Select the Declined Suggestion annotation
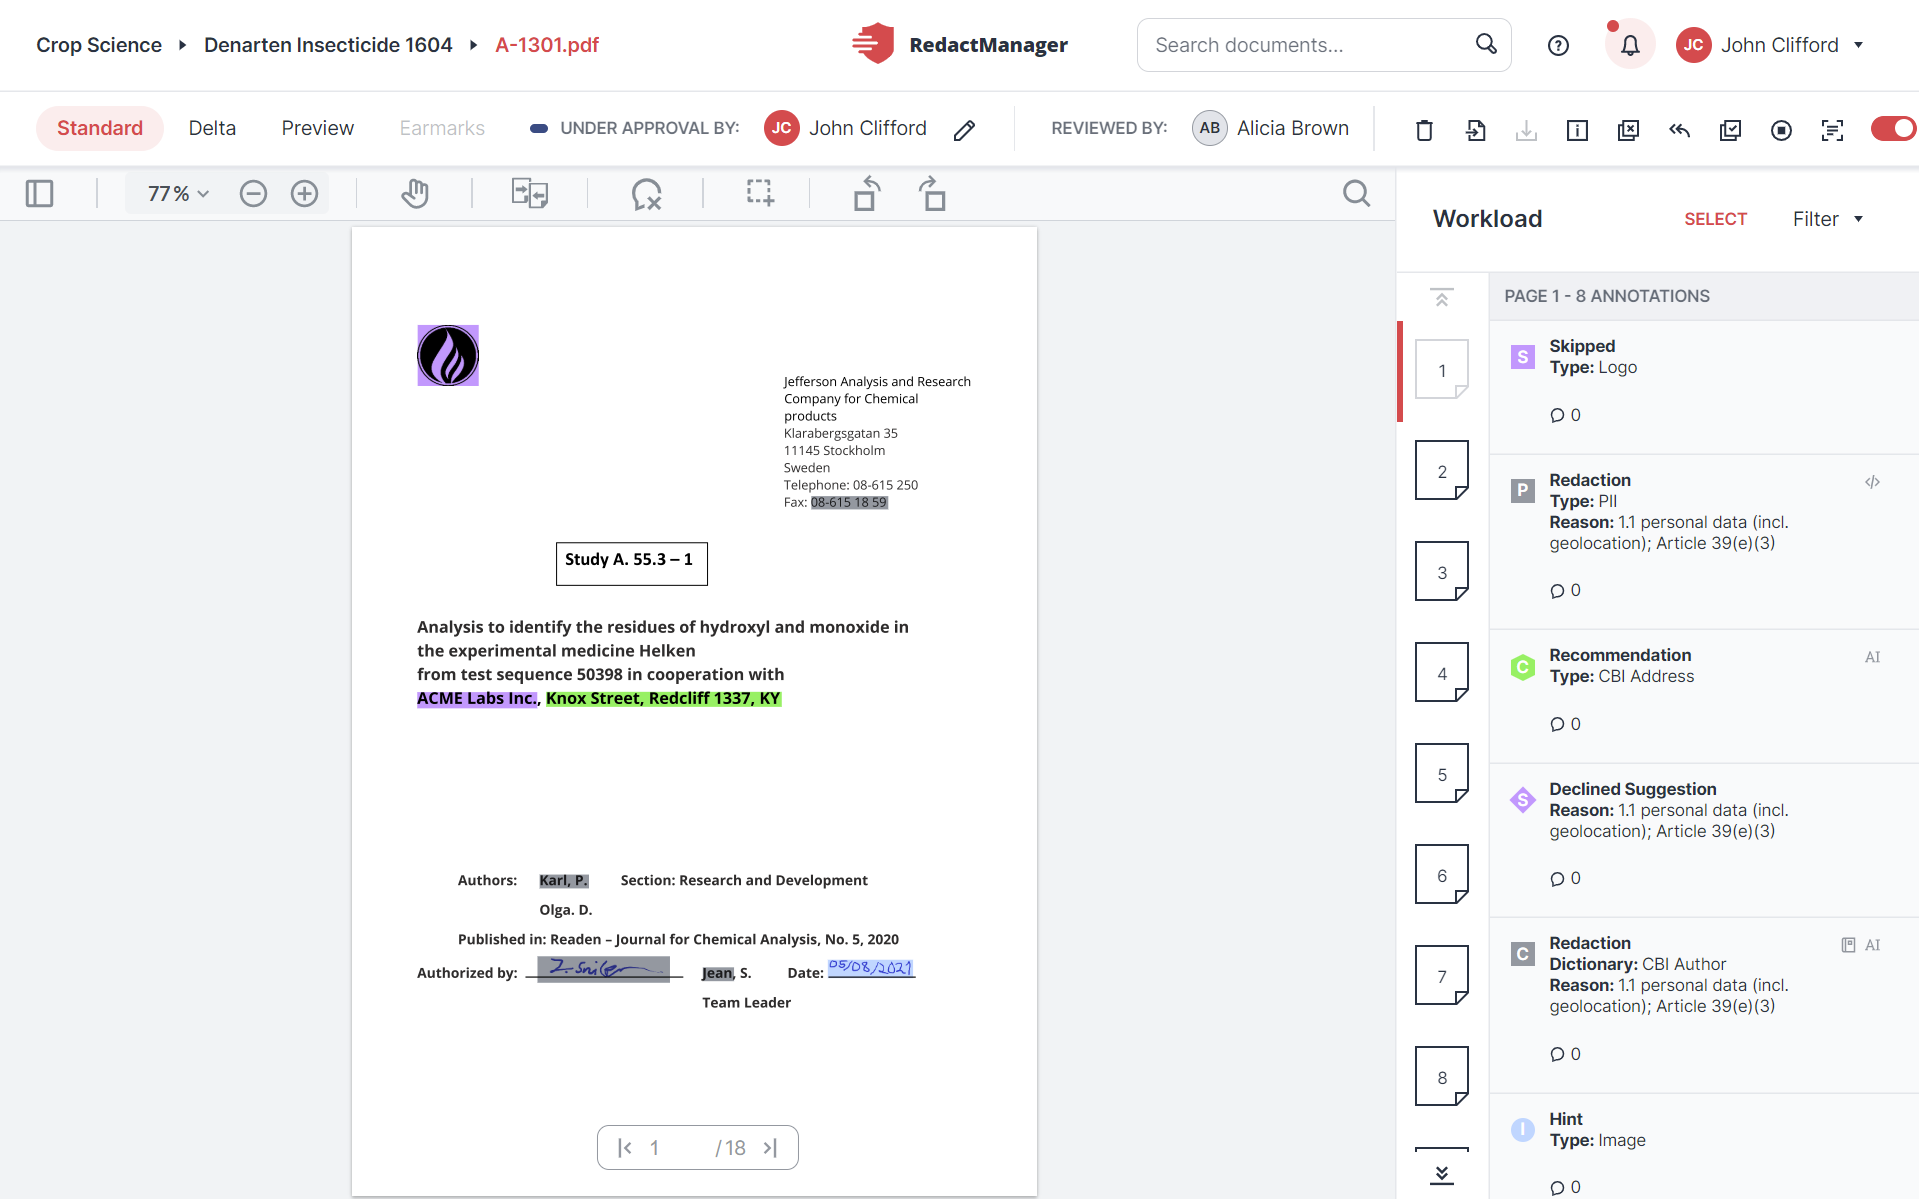1919x1199 pixels. pos(1704,840)
